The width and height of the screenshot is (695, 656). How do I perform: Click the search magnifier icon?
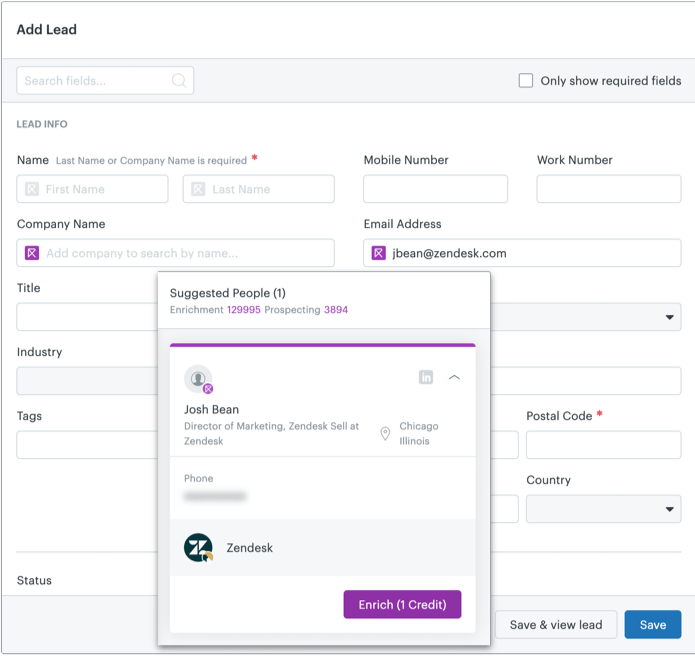pyautogui.click(x=179, y=81)
